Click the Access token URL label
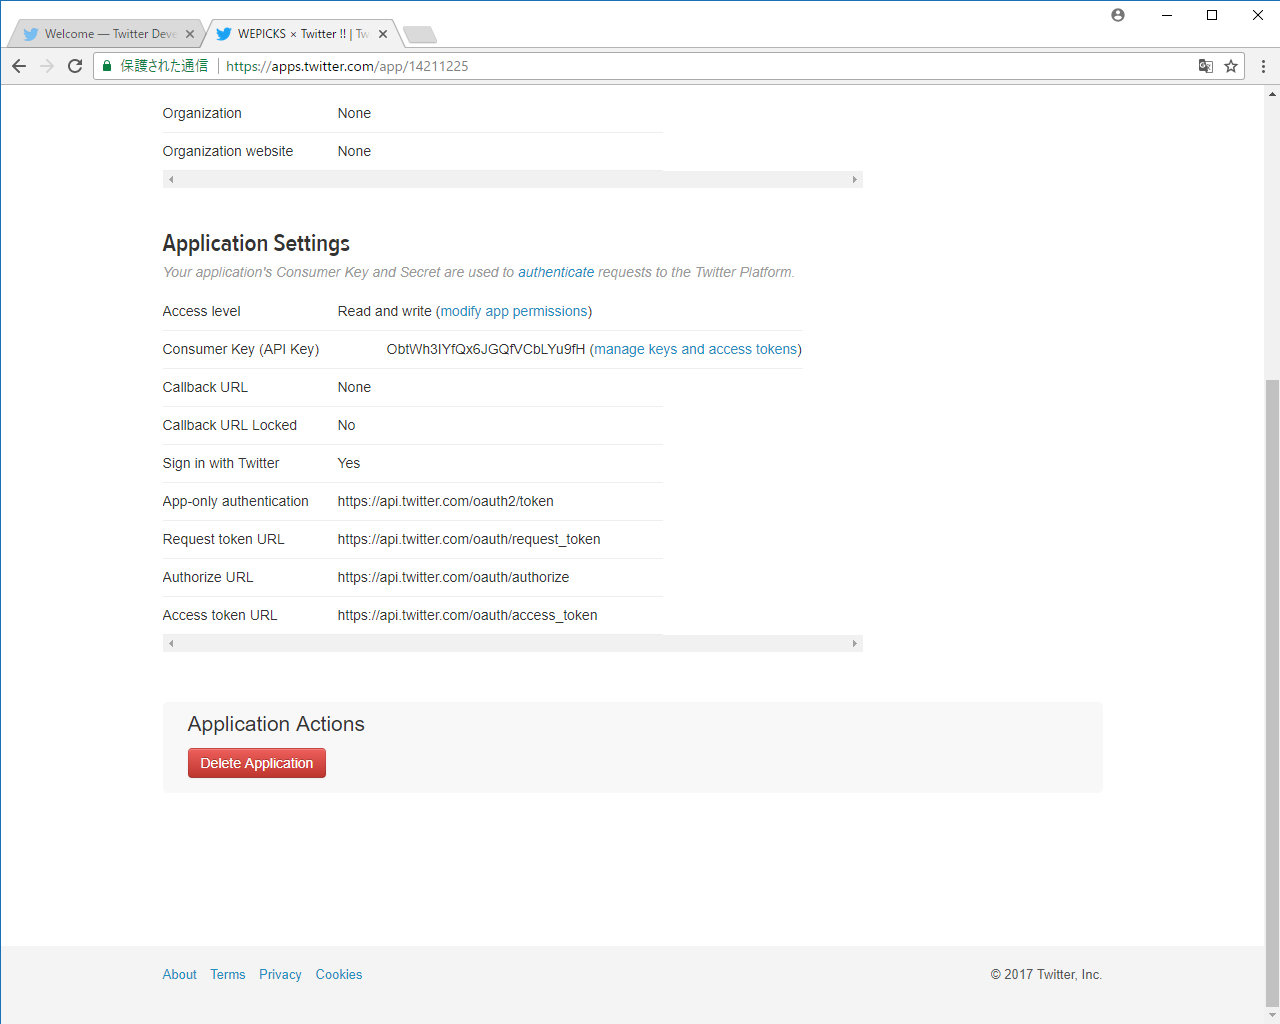The width and height of the screenshot is (1280, 1024). point(220,615)
